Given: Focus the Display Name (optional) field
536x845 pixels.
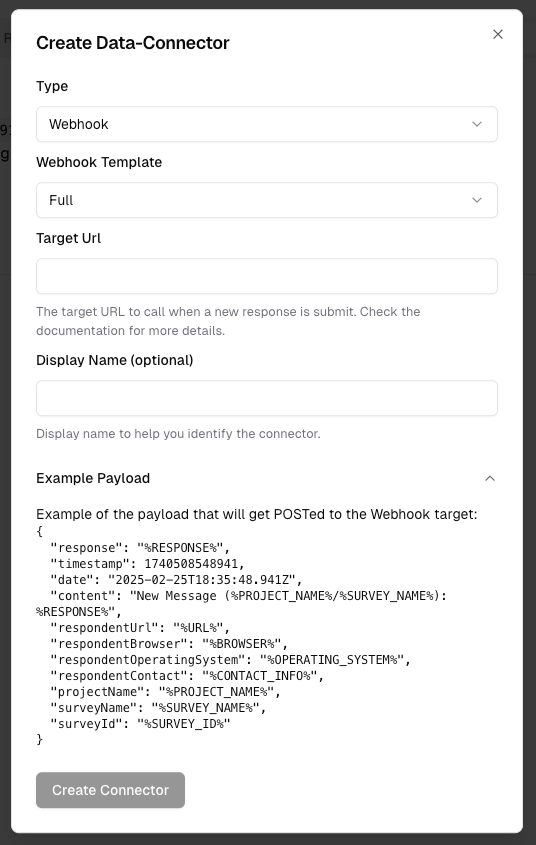Looking at the screenshot, I should pos(267,398).
